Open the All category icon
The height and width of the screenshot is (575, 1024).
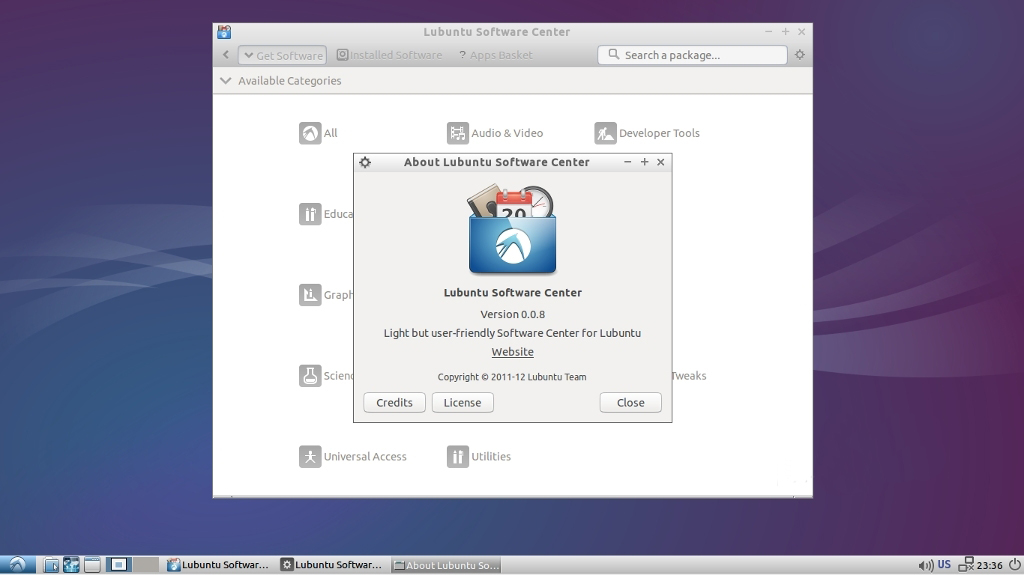tap(310, 133)
